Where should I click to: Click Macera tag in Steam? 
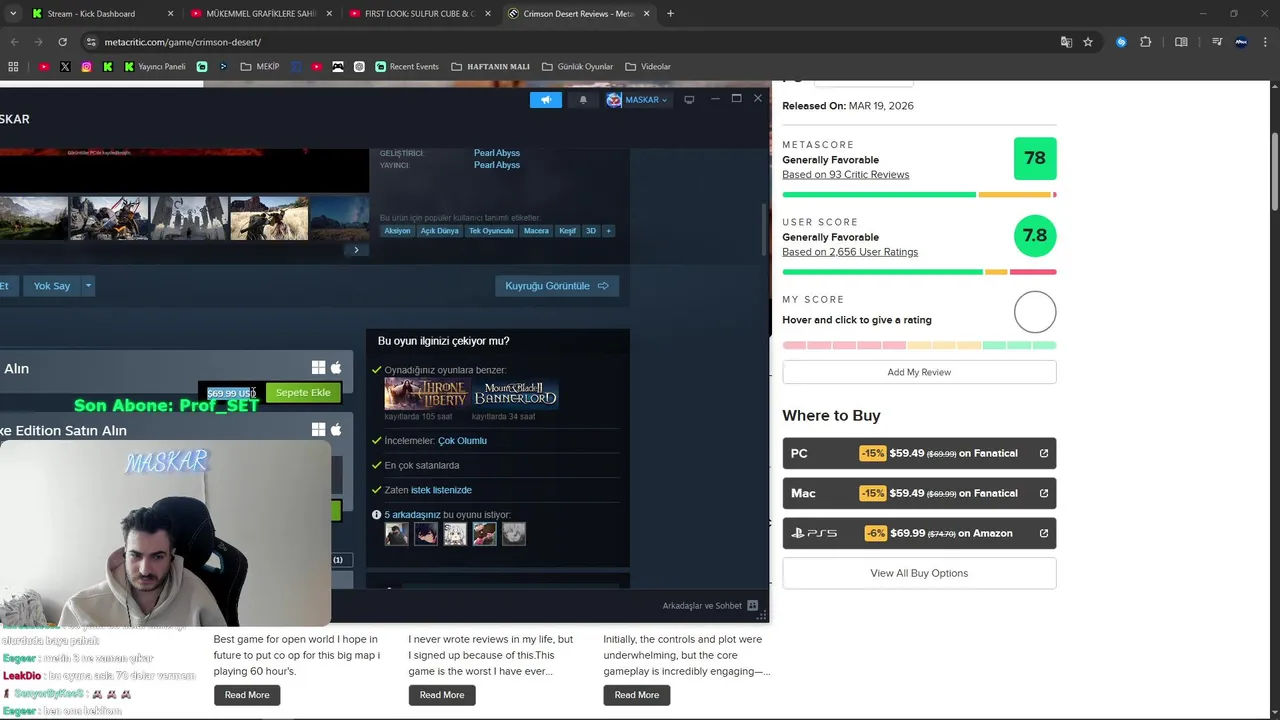click(x=537, y=231)
